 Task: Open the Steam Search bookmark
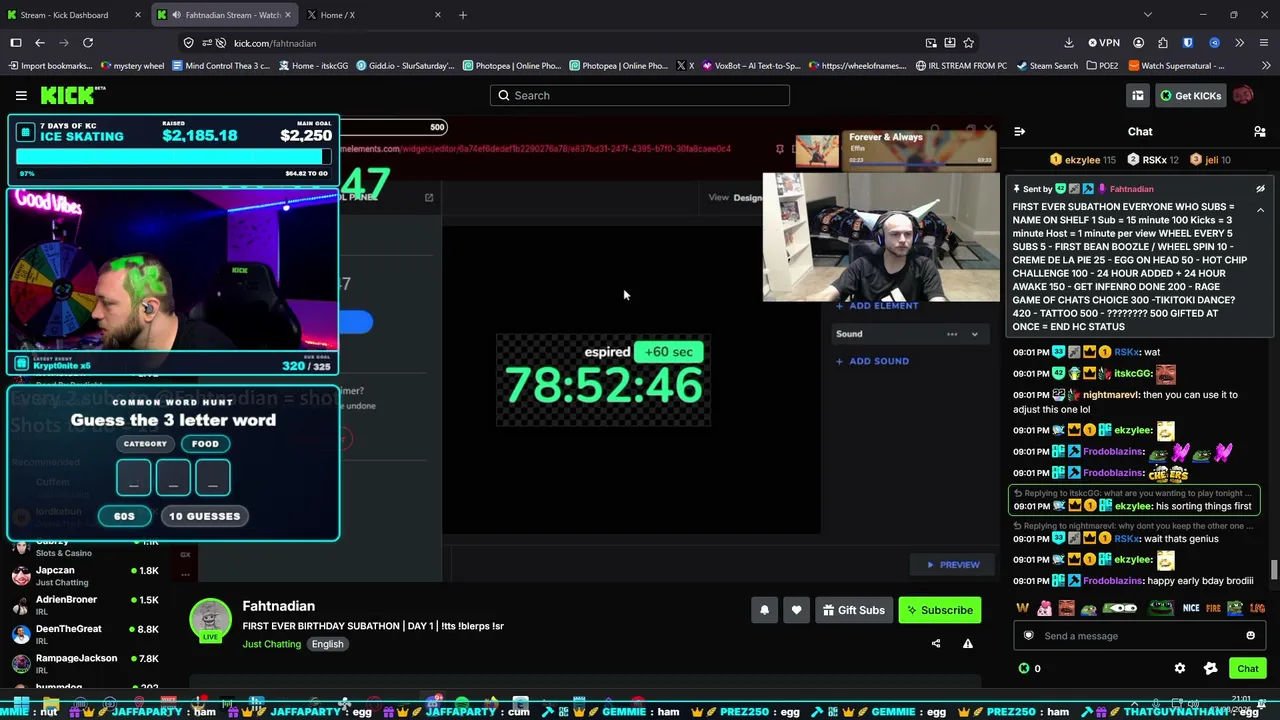[x=1048, y=66]
